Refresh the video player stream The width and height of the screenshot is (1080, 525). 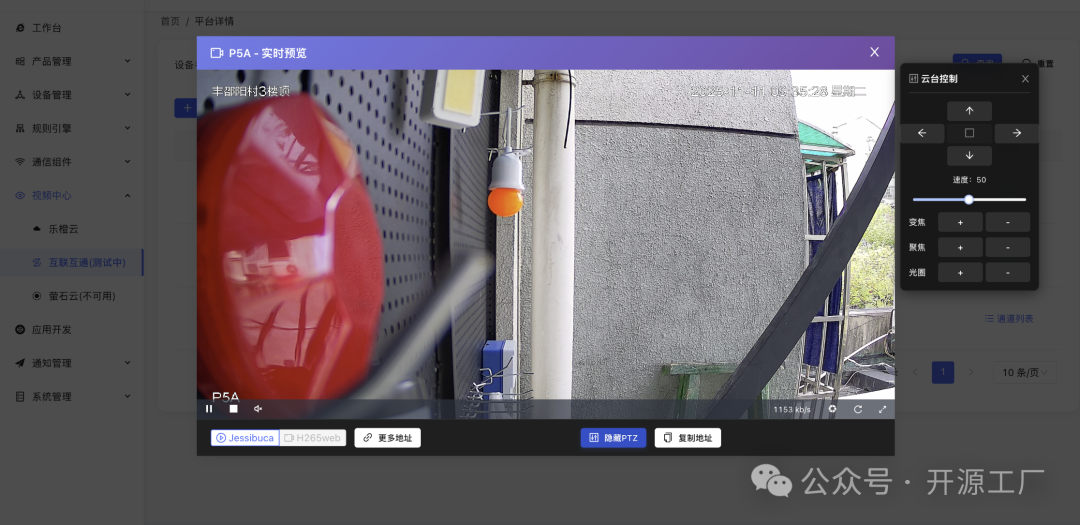858,409
